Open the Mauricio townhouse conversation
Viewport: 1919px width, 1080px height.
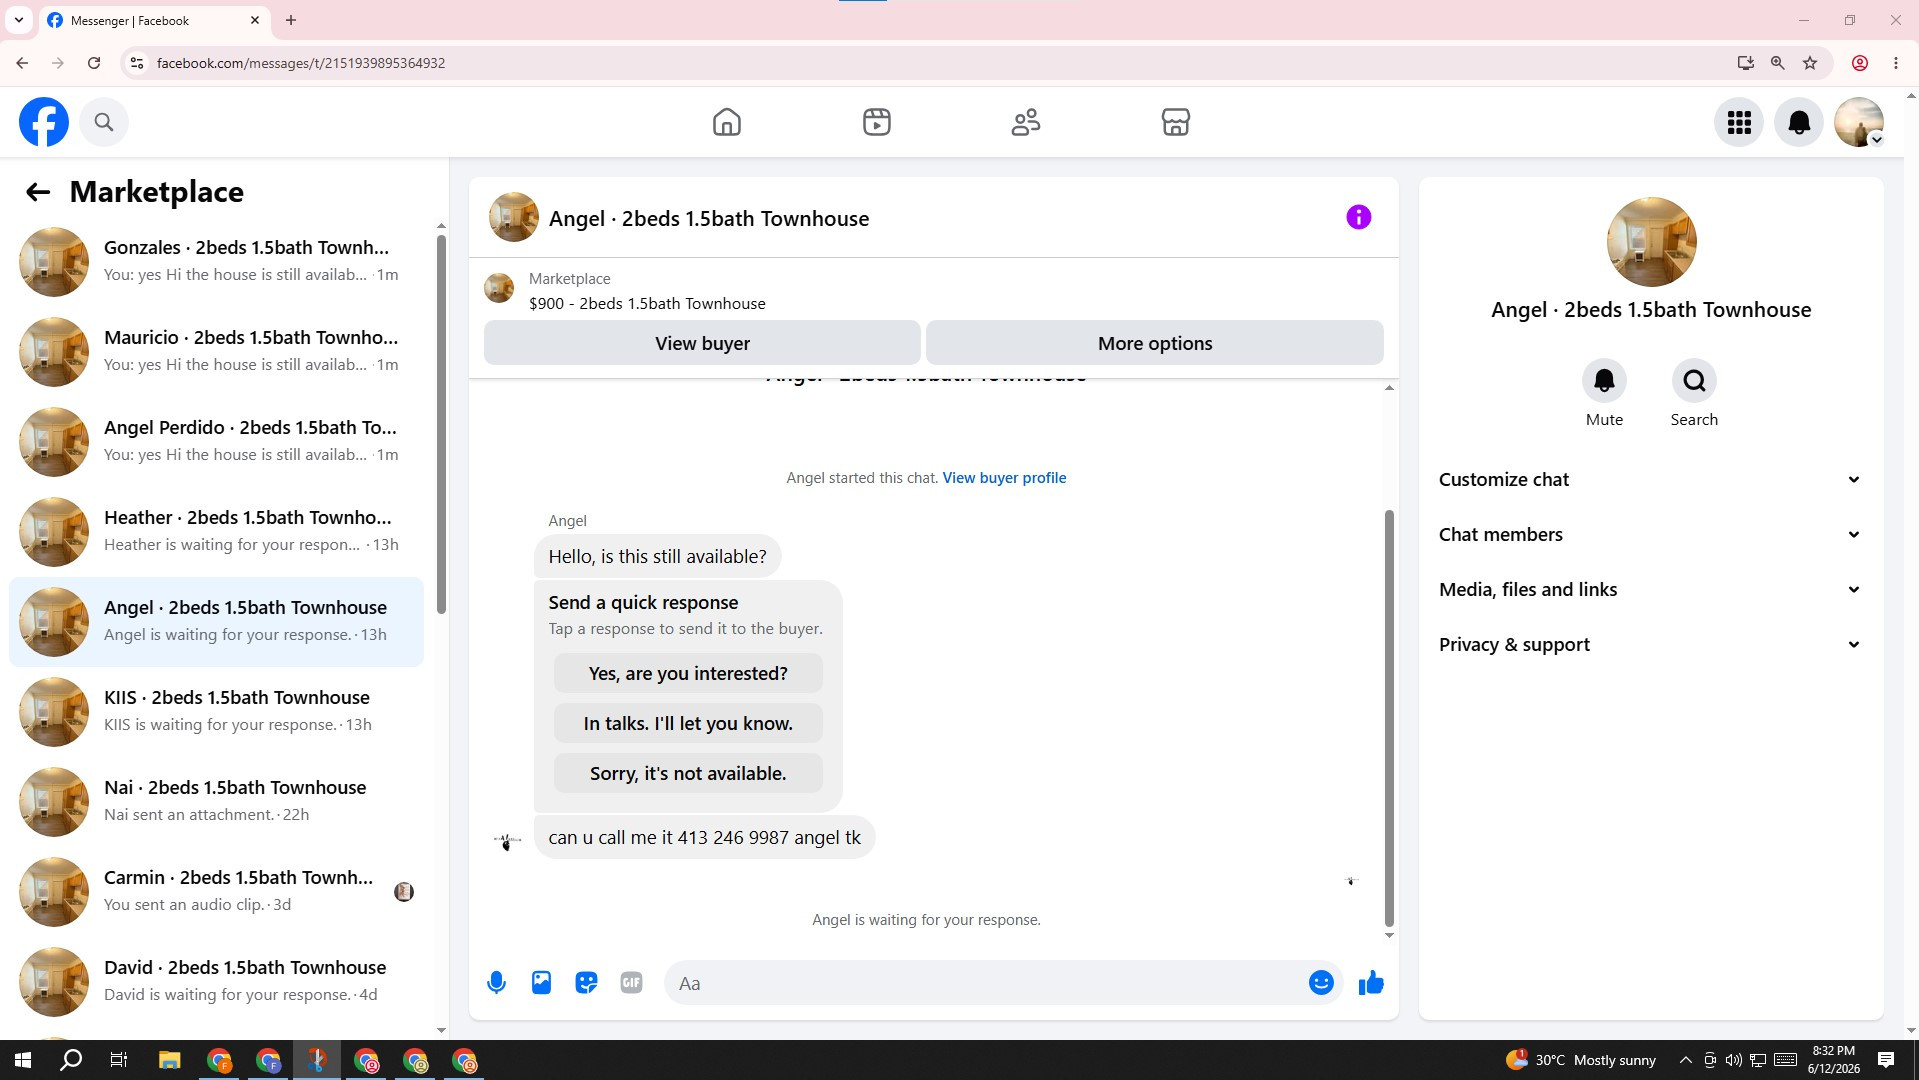coord(216,352)
